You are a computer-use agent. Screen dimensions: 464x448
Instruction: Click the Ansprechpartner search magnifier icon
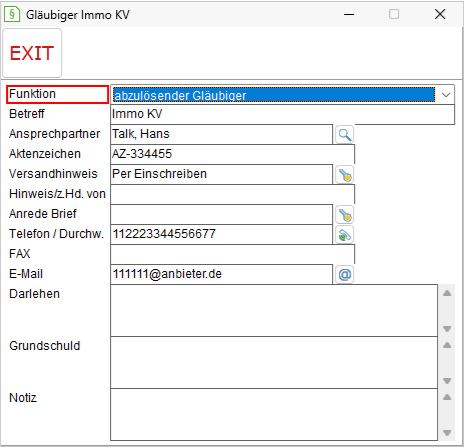pos(344,135)
